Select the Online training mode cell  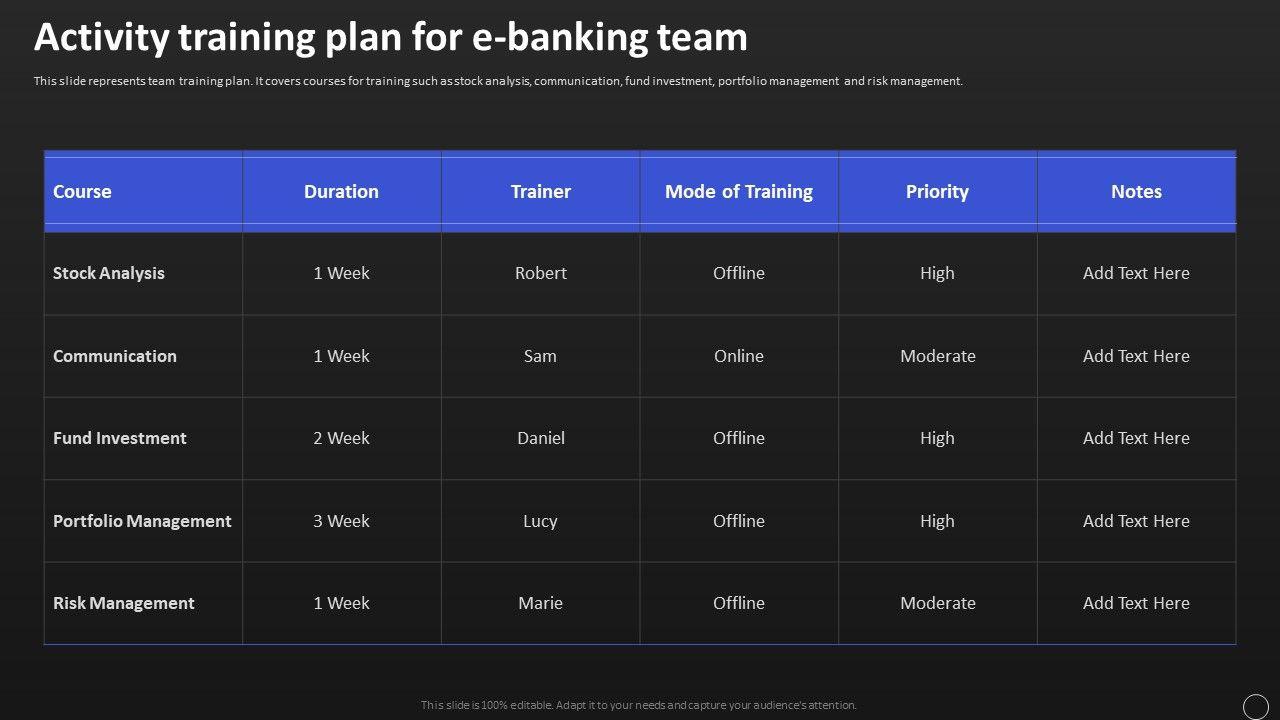pos(738,356)
